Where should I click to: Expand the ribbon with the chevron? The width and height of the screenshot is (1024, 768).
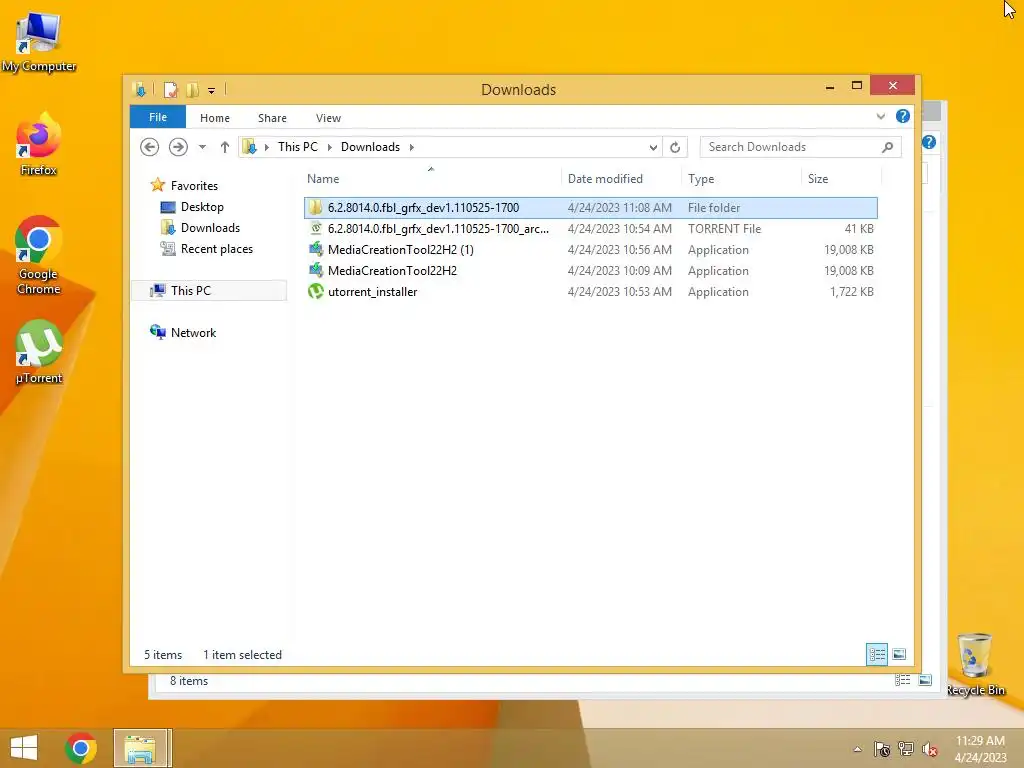[x=880, y=116]
